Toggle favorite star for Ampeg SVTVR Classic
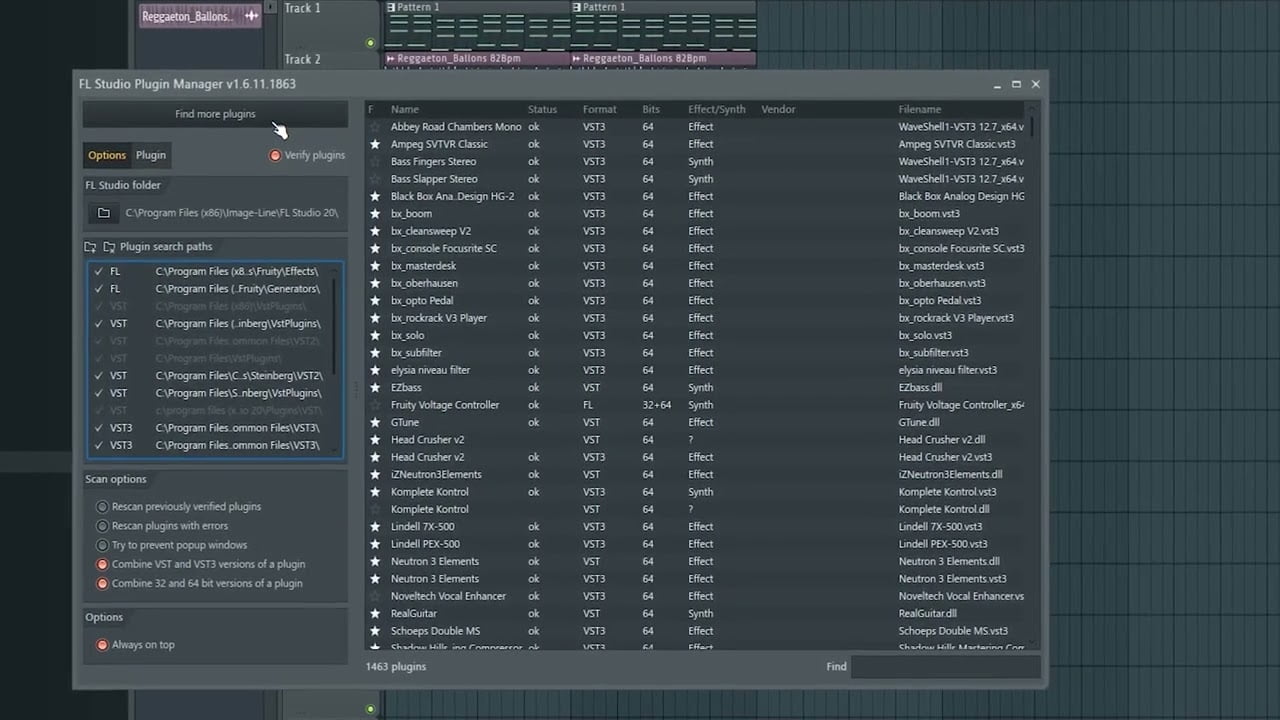Image resolution: width=1280 pixels, height=720 pixels. 375,144
